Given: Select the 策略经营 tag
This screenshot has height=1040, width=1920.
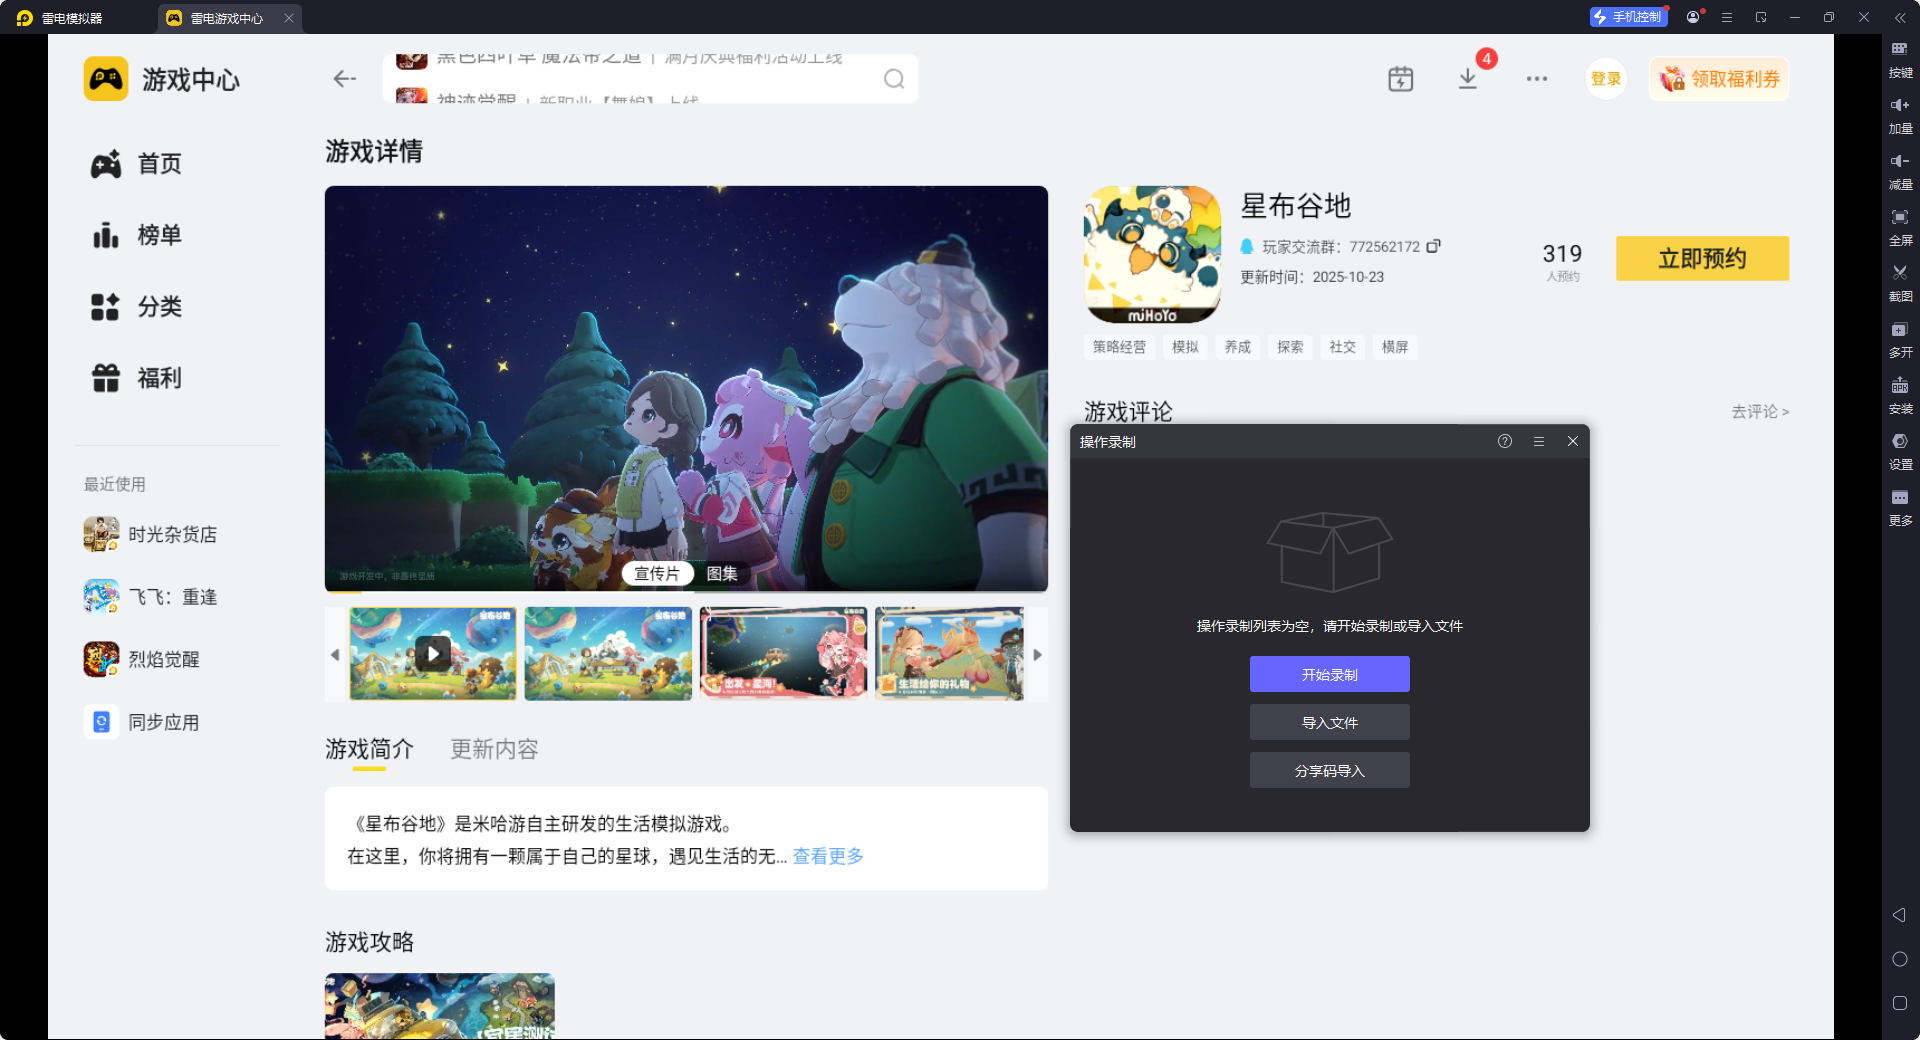Looking at the screenshot, I should [x=1119, y=347].
